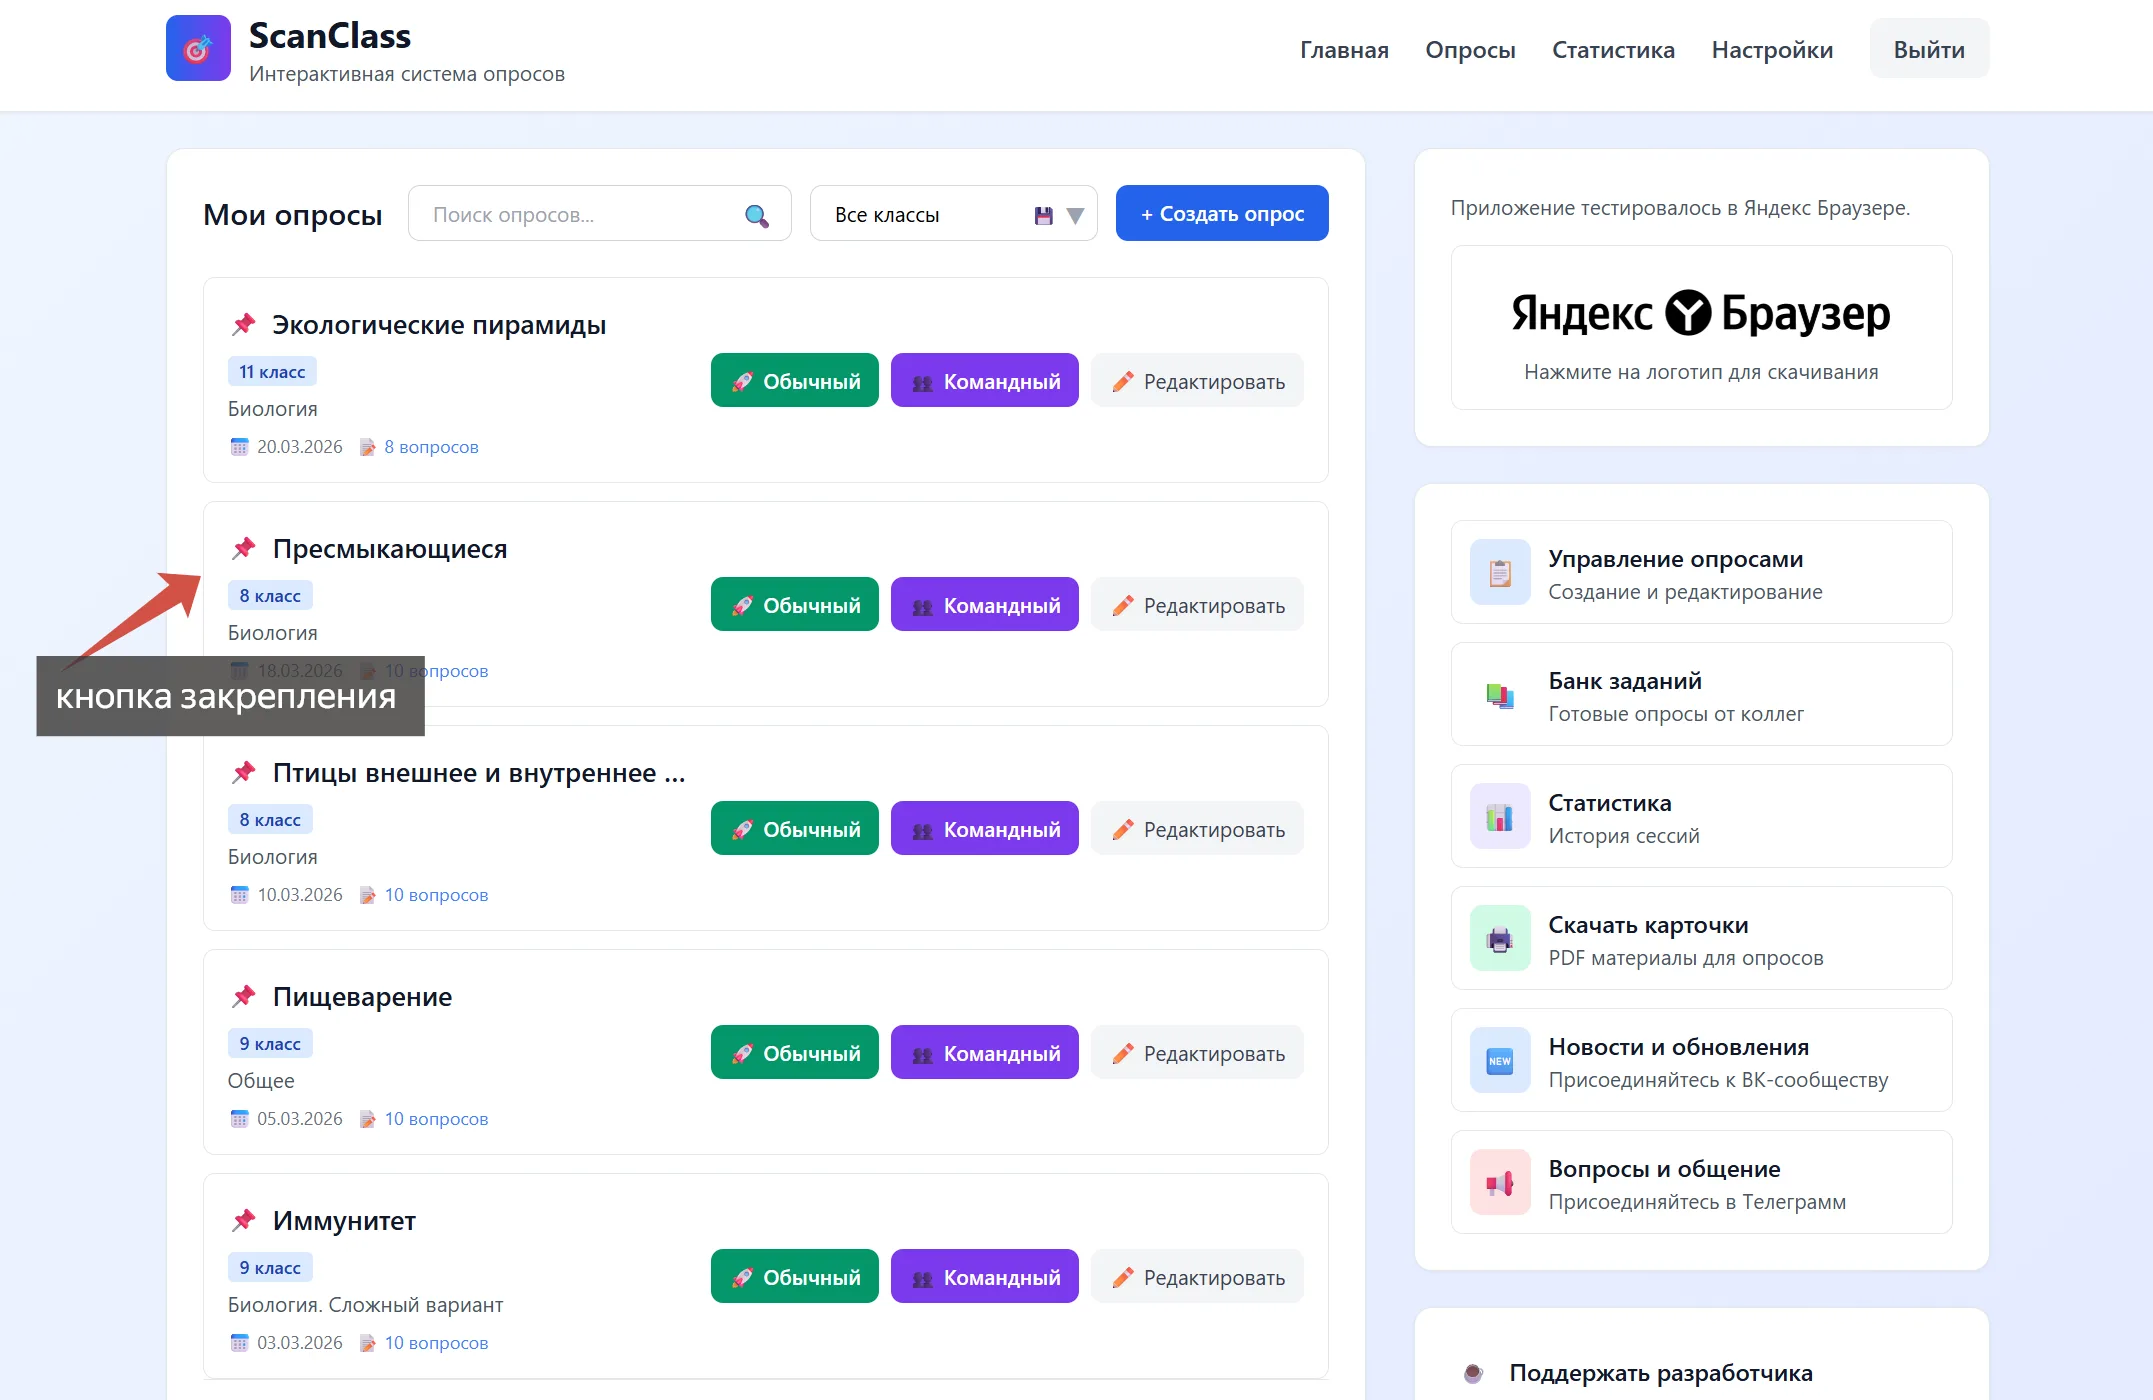The image size is (2153, 1400).
Task: Click the Вопросы и общение megaphone icon
Action: pos(1499,1183)
